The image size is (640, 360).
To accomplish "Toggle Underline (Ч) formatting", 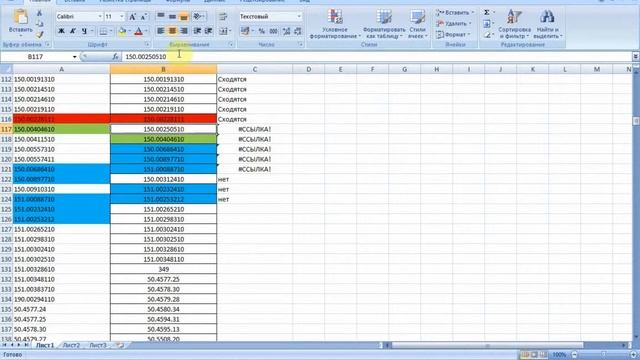I will [84, 31].
